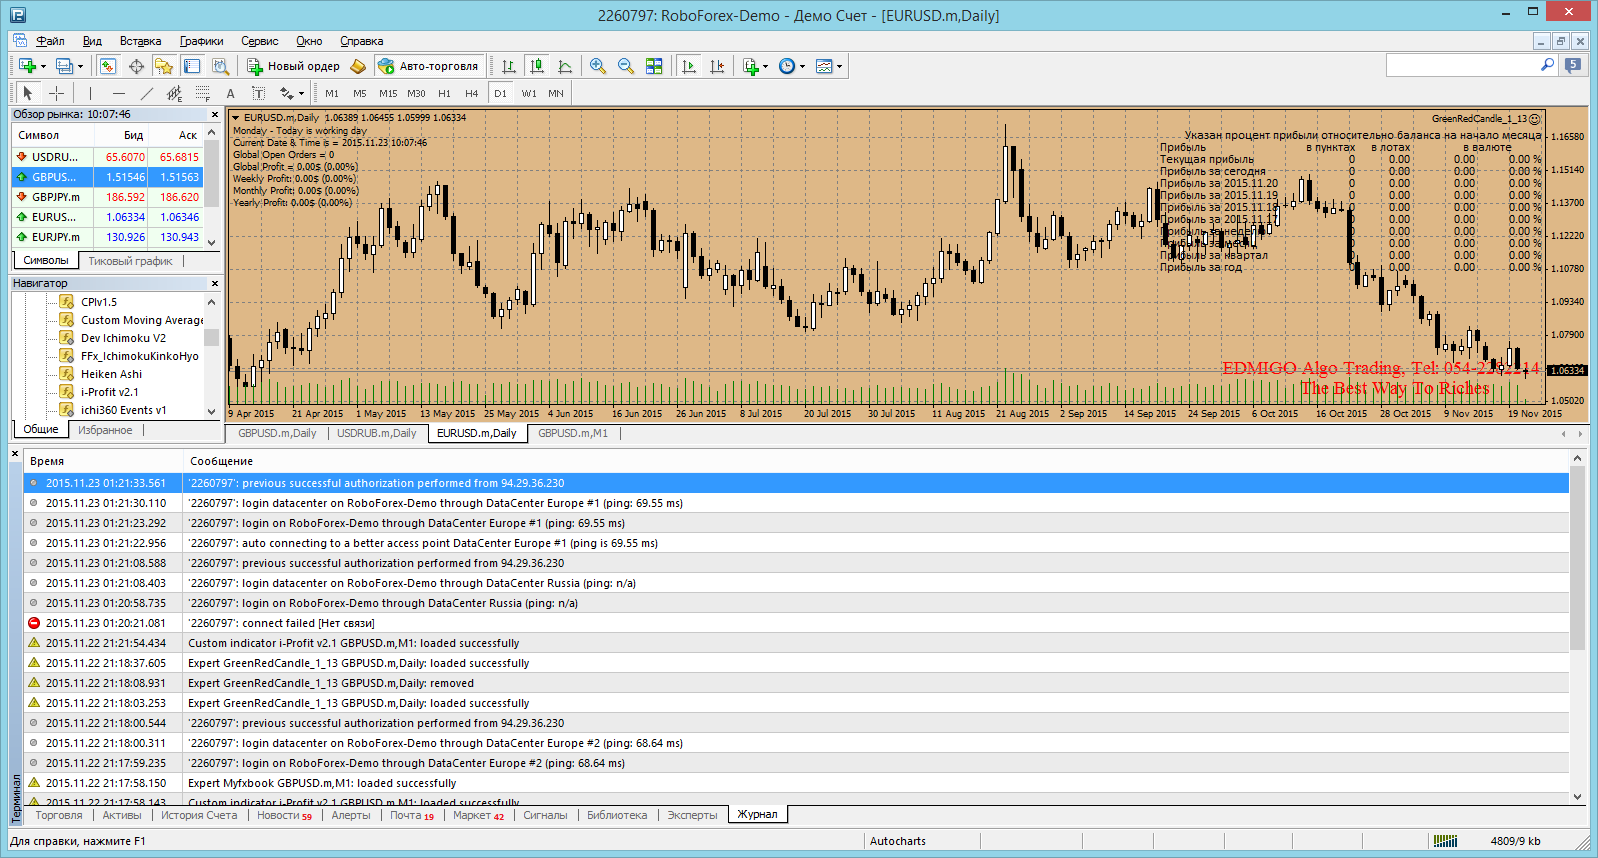This screenshot has height=858, width=1598.
Task: Select the H4 timeframe button
Action: (472, 93)
